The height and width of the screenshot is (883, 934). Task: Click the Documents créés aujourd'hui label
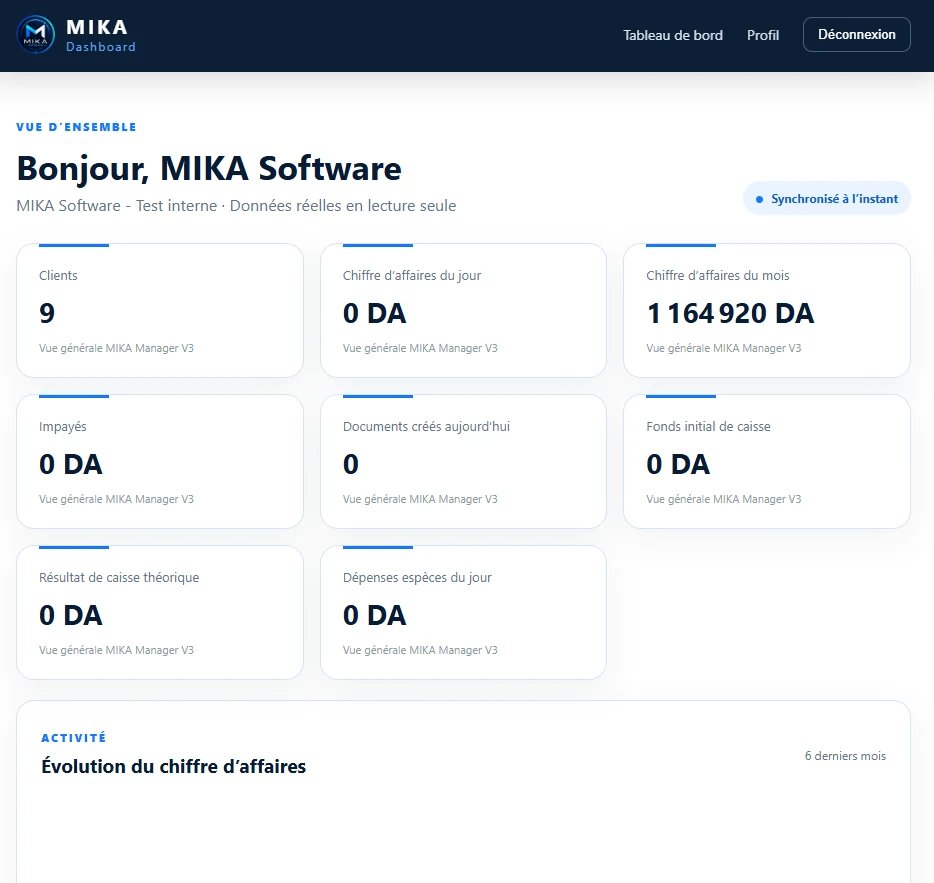pyautogui.click(x=426, y=427)
